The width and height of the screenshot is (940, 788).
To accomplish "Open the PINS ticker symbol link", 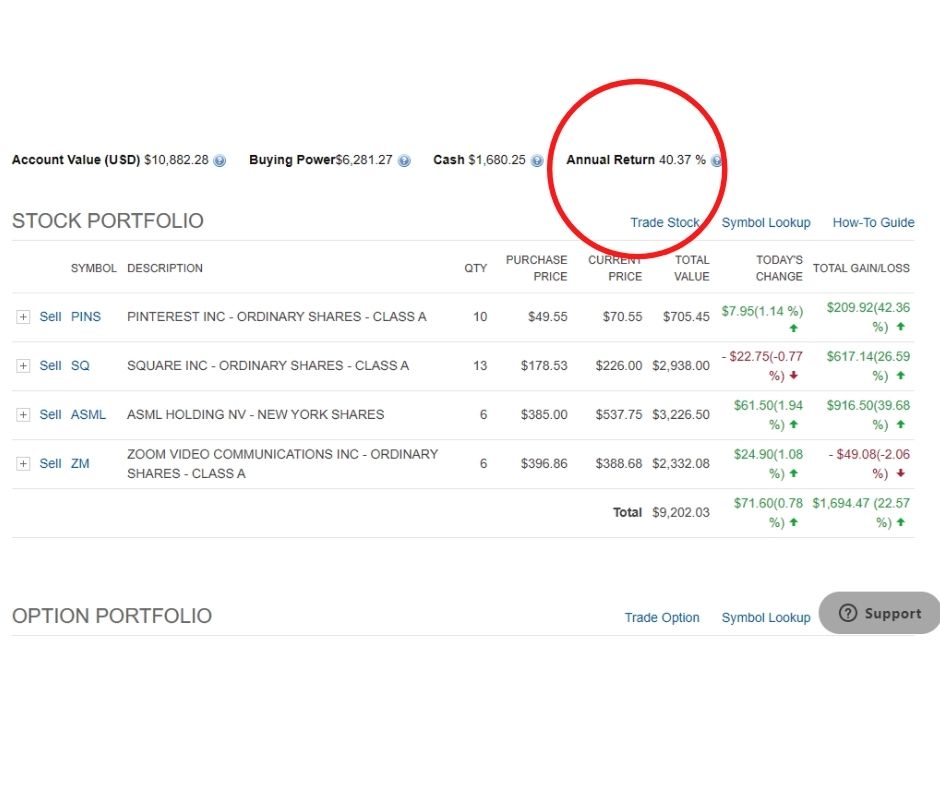I will 86,316.
